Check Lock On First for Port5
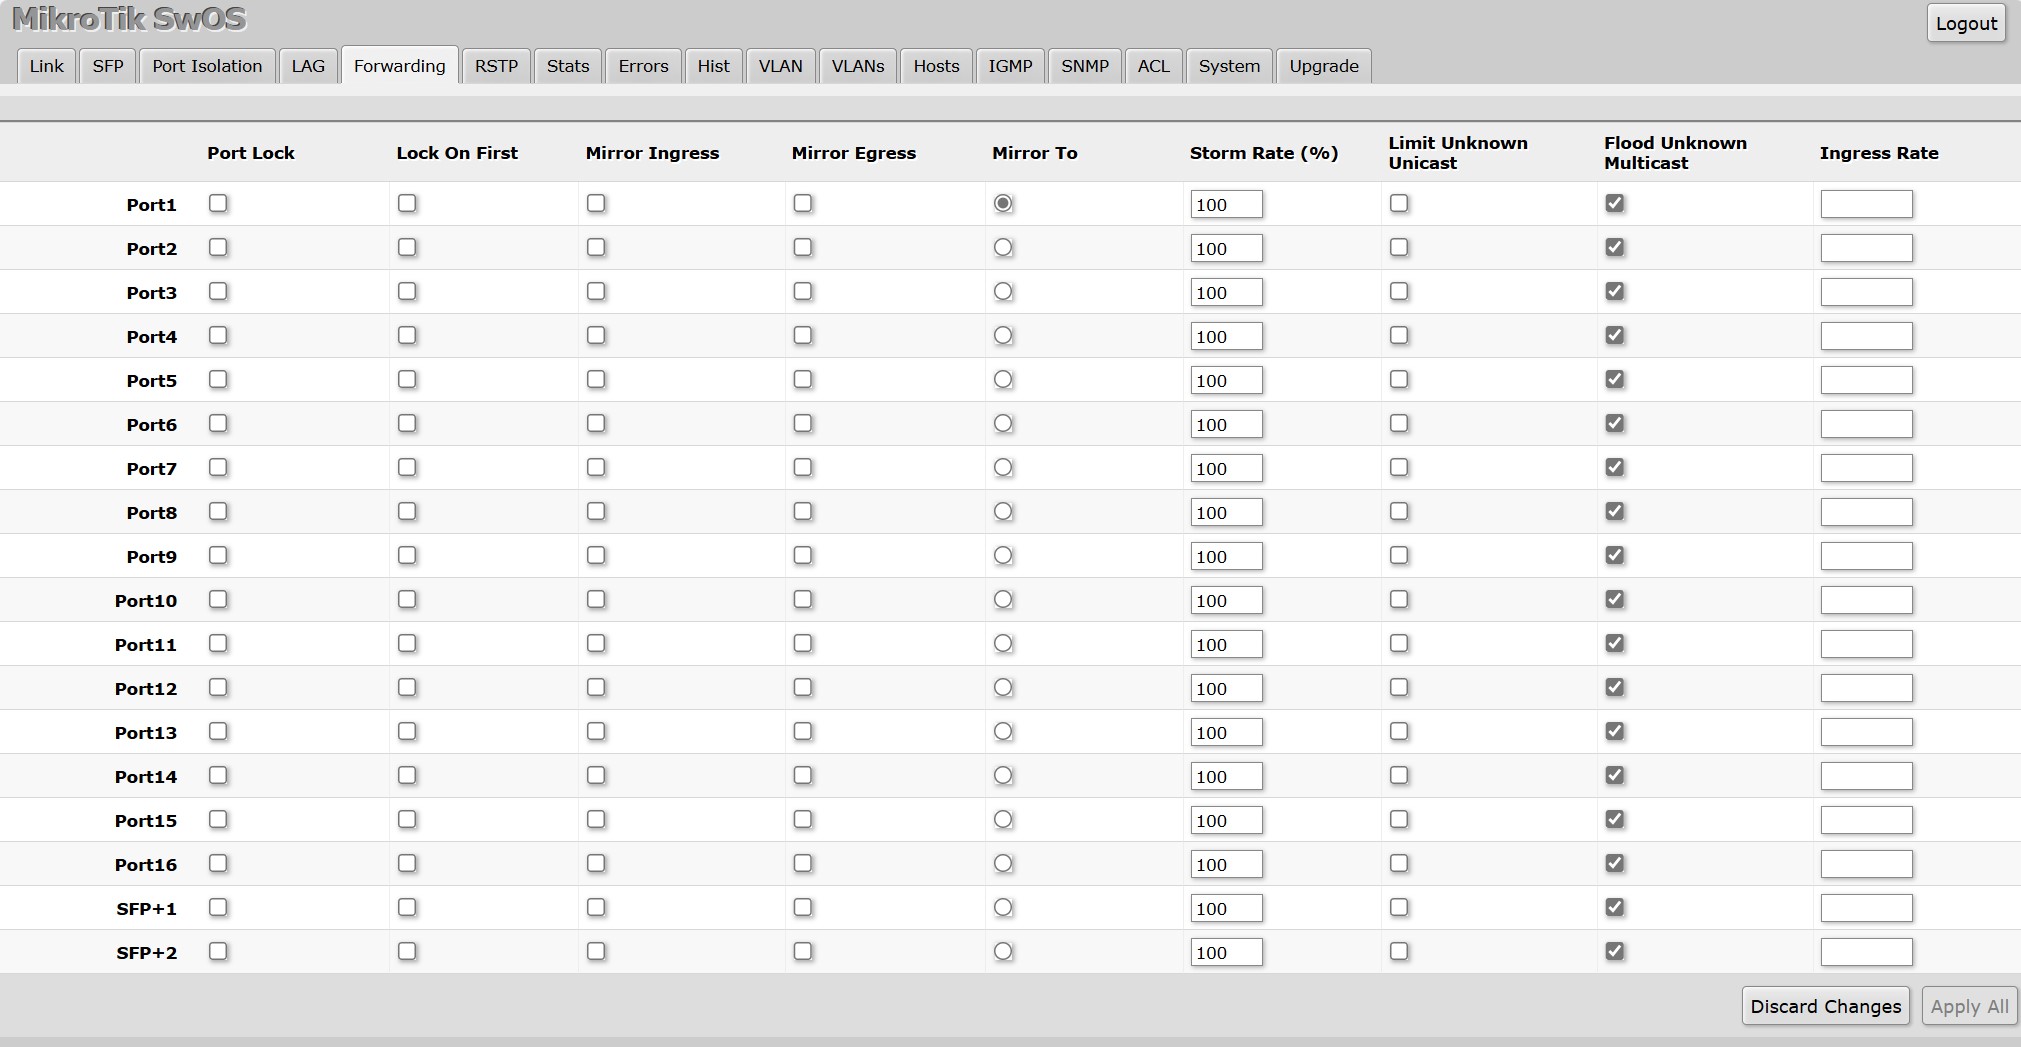 pyautogui.click(x=407, y=380)
